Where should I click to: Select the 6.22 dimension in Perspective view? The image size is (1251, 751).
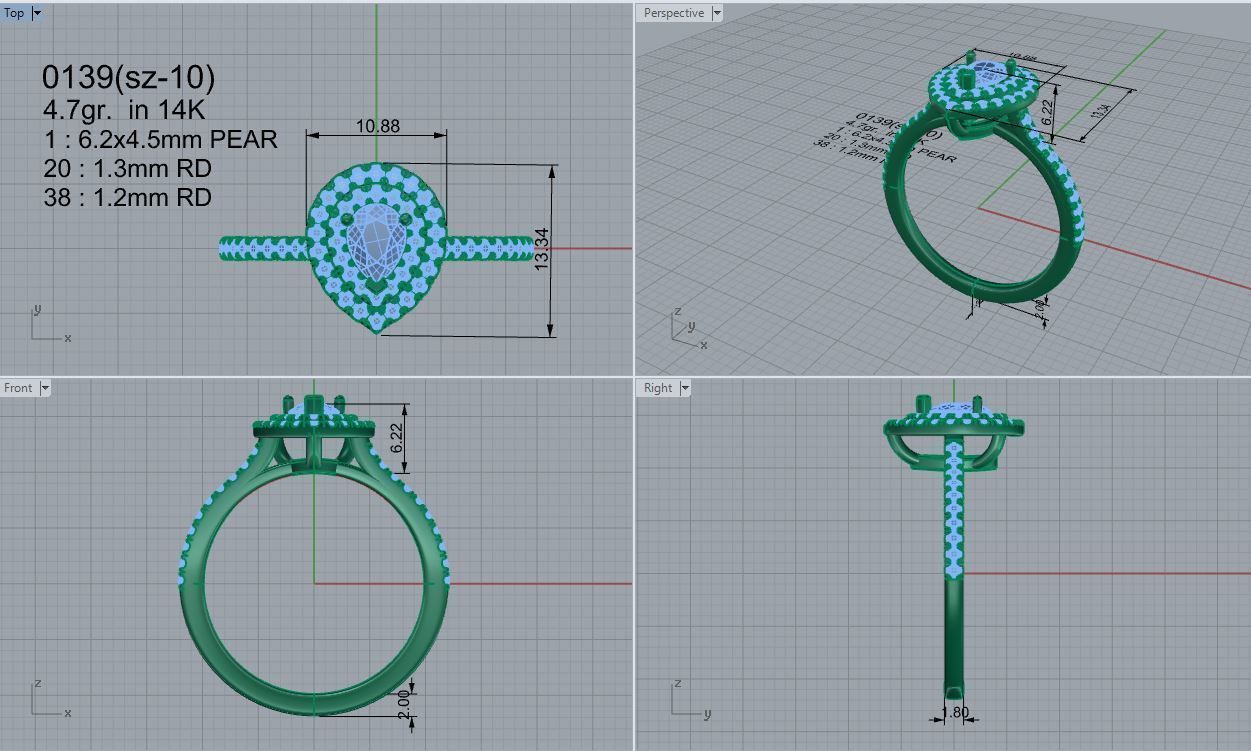pos(1047,112)
